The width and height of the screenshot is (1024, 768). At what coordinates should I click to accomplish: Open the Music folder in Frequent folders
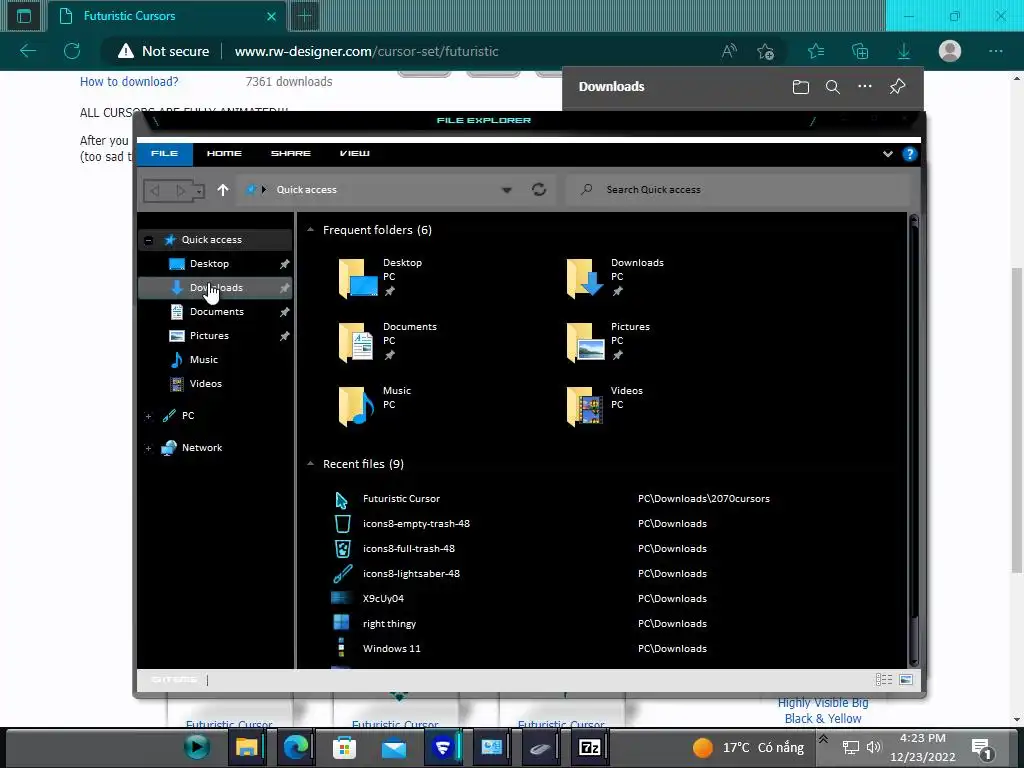click(375, 406)
